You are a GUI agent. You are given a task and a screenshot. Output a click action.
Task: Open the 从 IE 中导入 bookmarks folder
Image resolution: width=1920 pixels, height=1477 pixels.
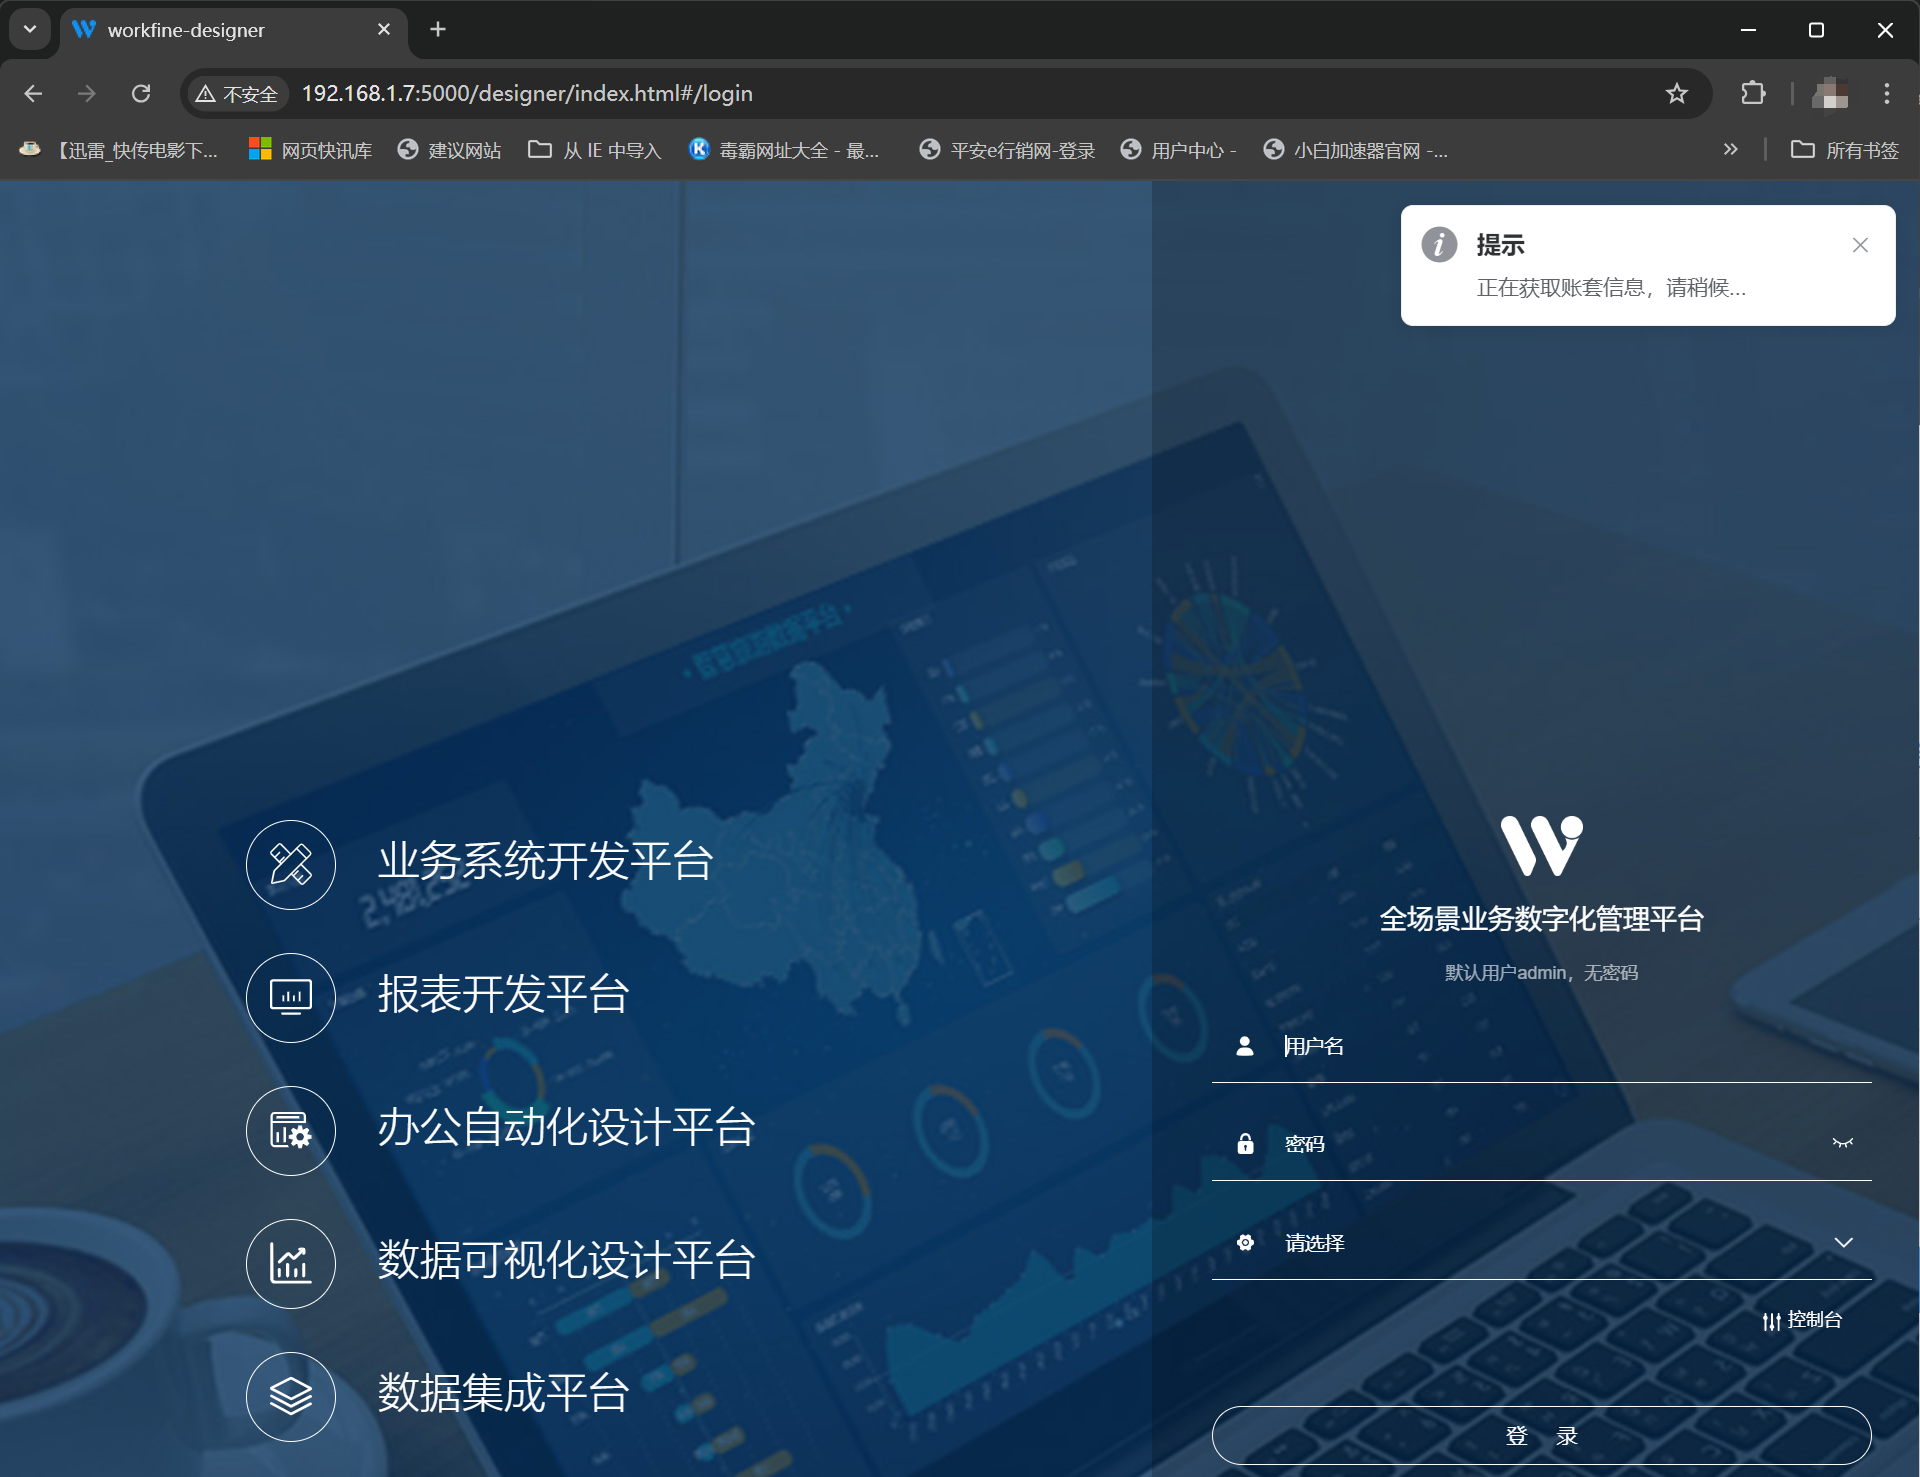(595, 150)
